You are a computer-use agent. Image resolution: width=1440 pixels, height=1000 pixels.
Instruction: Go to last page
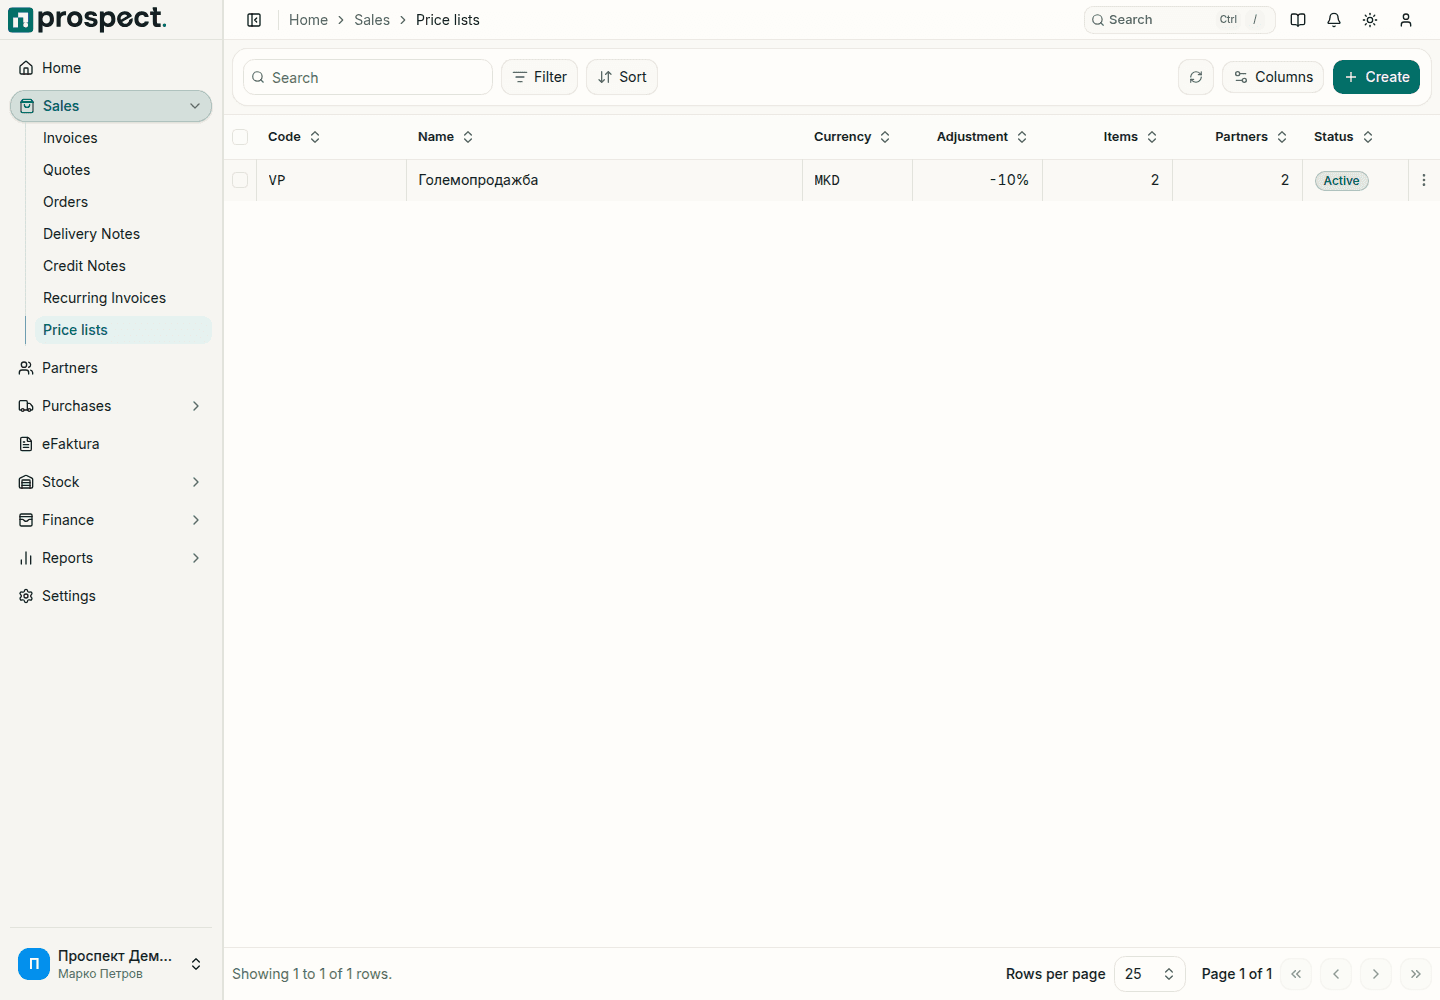pos(1416,974)
